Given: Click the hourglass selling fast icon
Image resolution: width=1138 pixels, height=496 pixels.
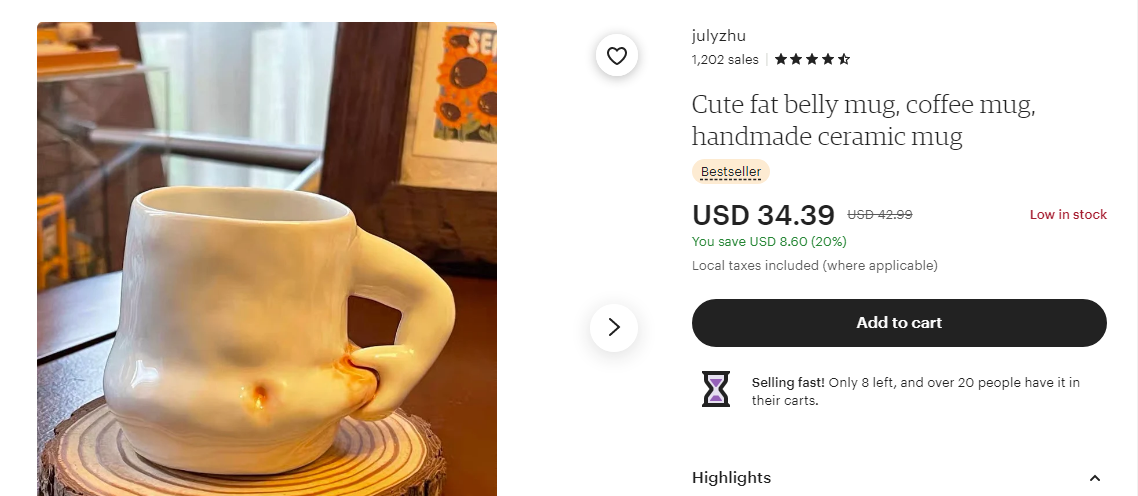Looking at the screenshot, I should (x=716, y=389).
